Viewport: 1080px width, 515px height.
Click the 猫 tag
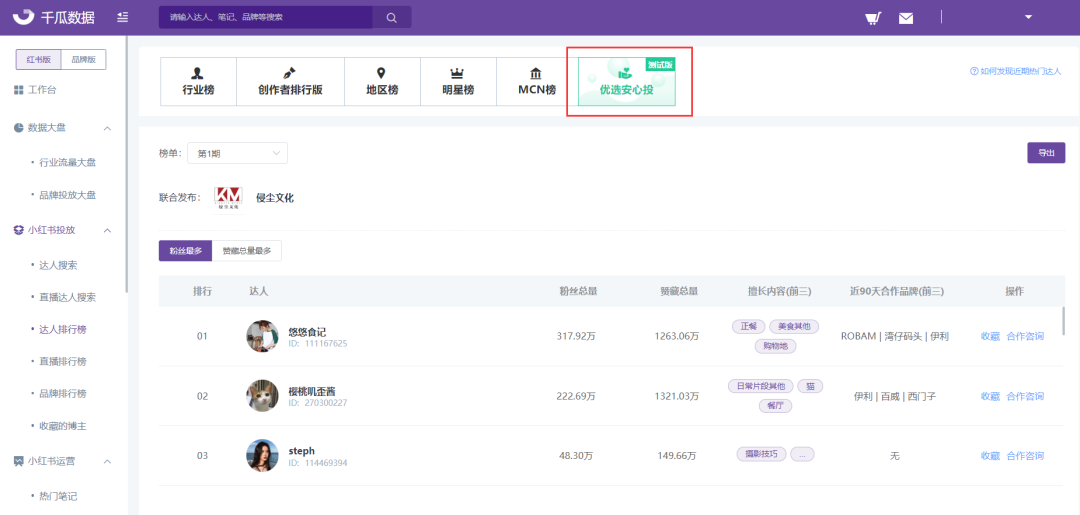811,386
